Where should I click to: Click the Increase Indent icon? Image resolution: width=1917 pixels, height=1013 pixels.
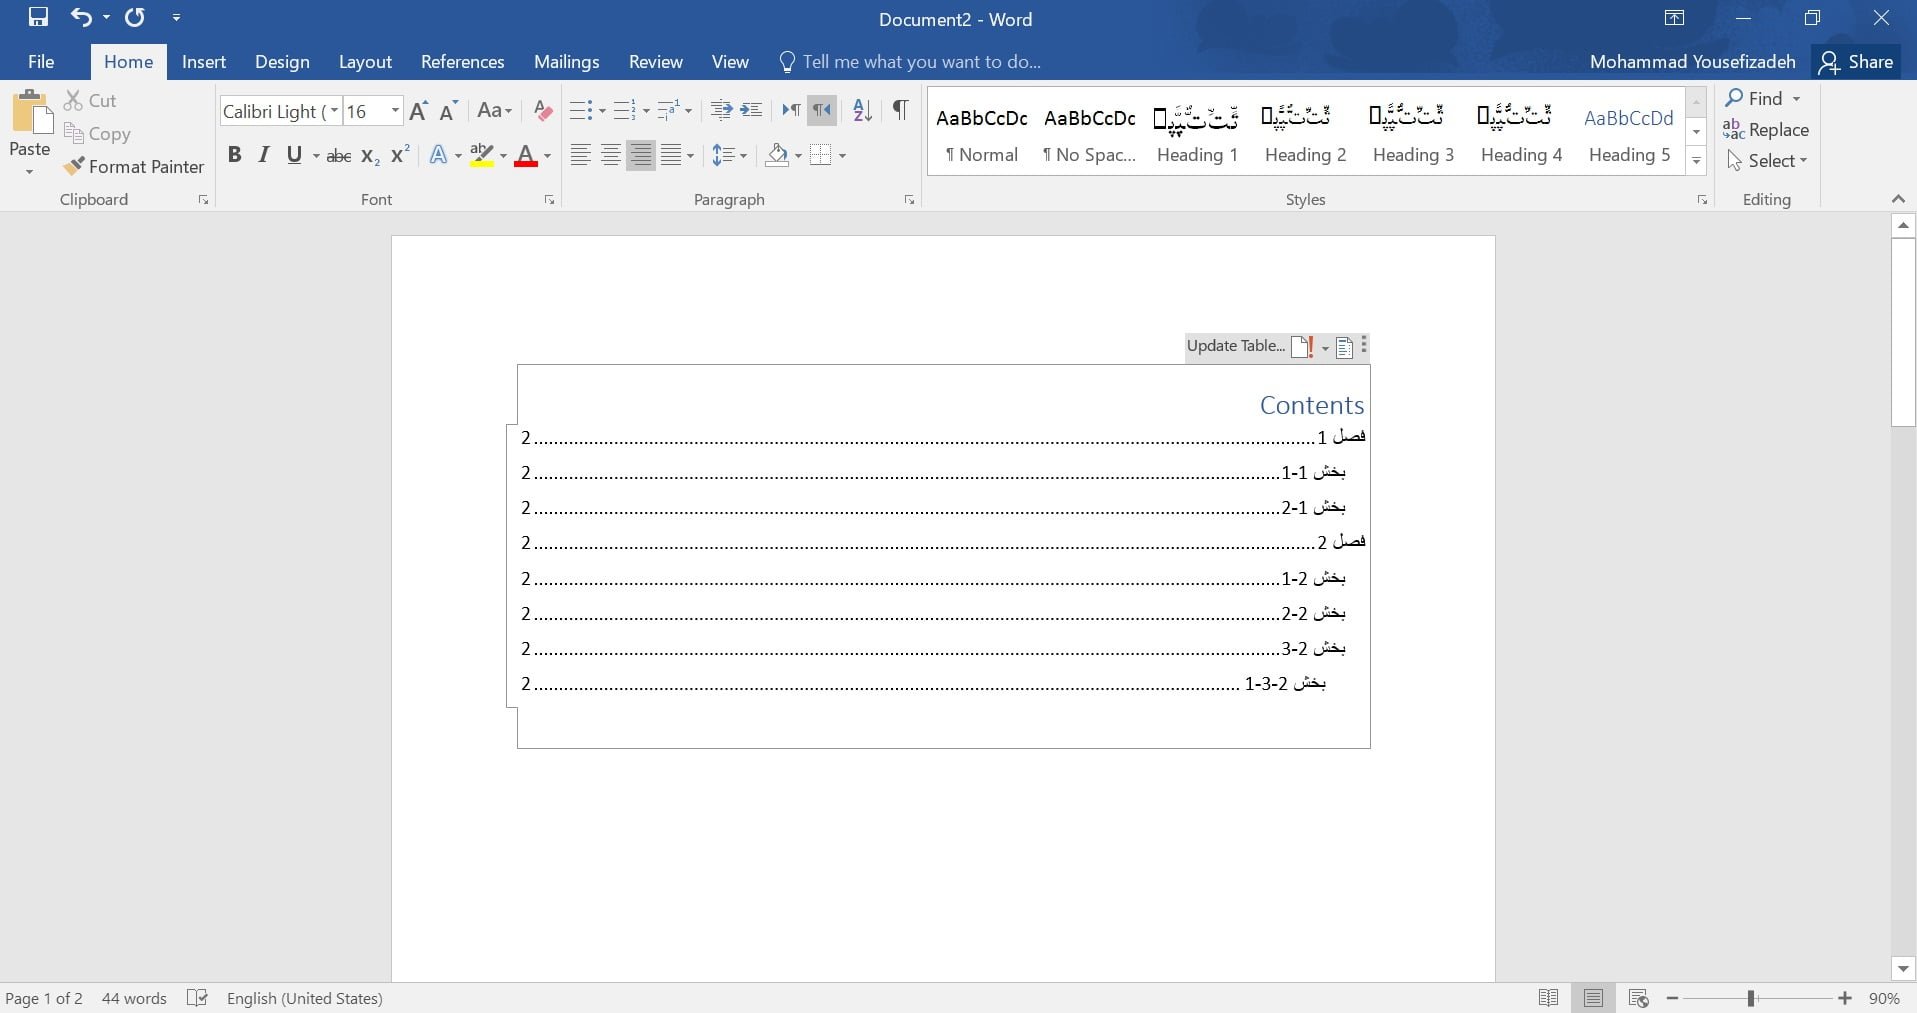(751, 110)
